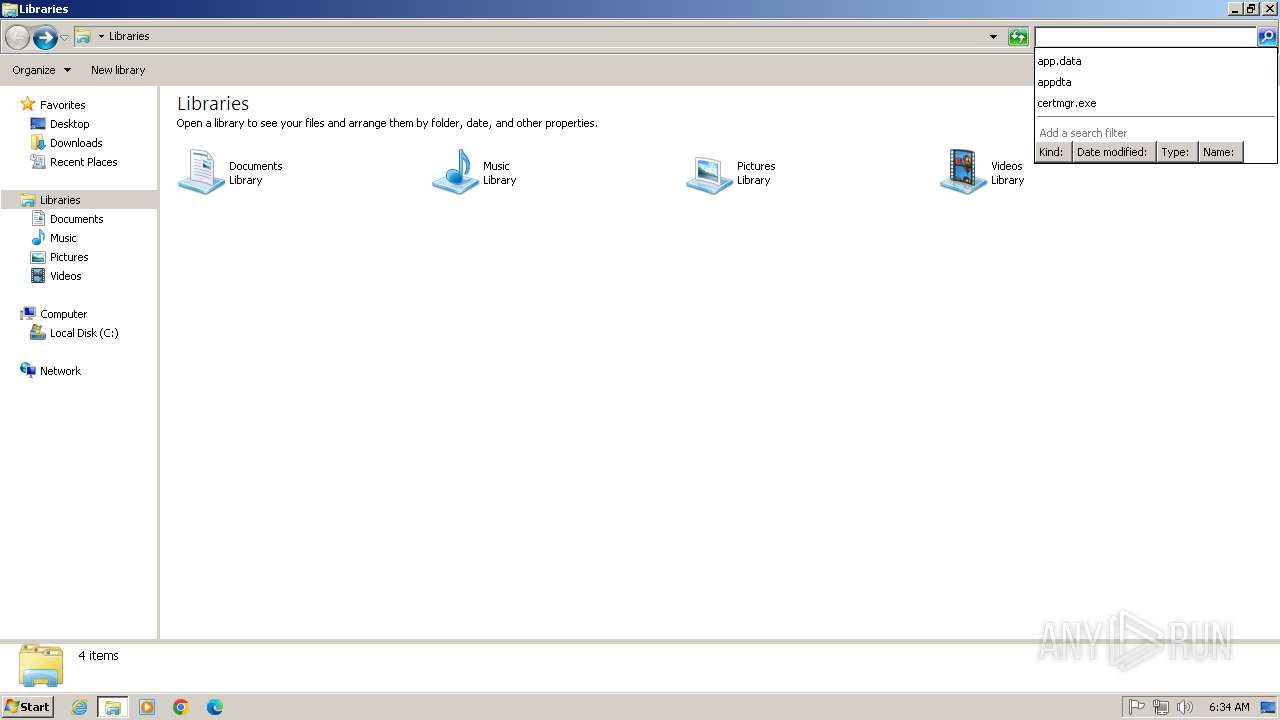Select the Documents Library icon
Screen dimensions: 1280x720
(201, 172)
